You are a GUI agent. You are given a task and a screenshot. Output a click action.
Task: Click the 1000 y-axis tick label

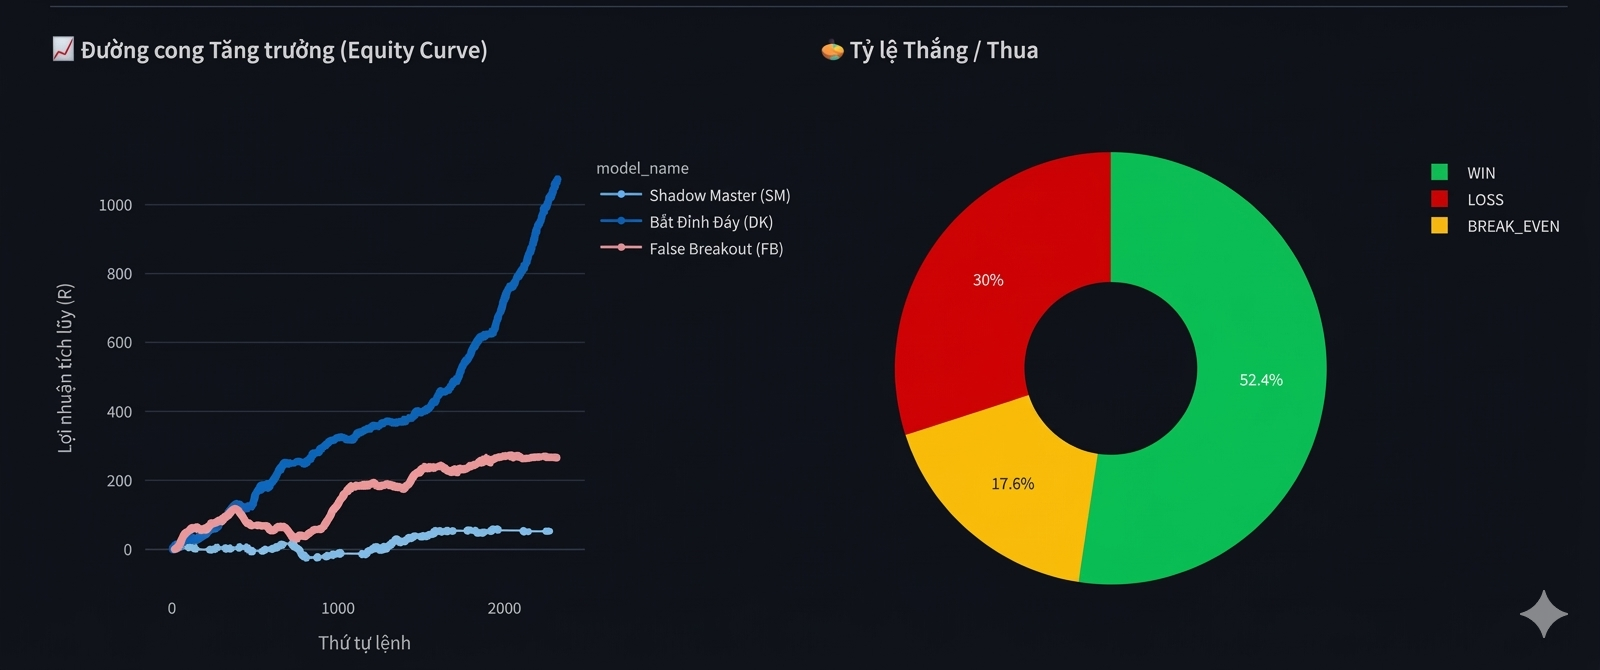(x=115, y=205)
